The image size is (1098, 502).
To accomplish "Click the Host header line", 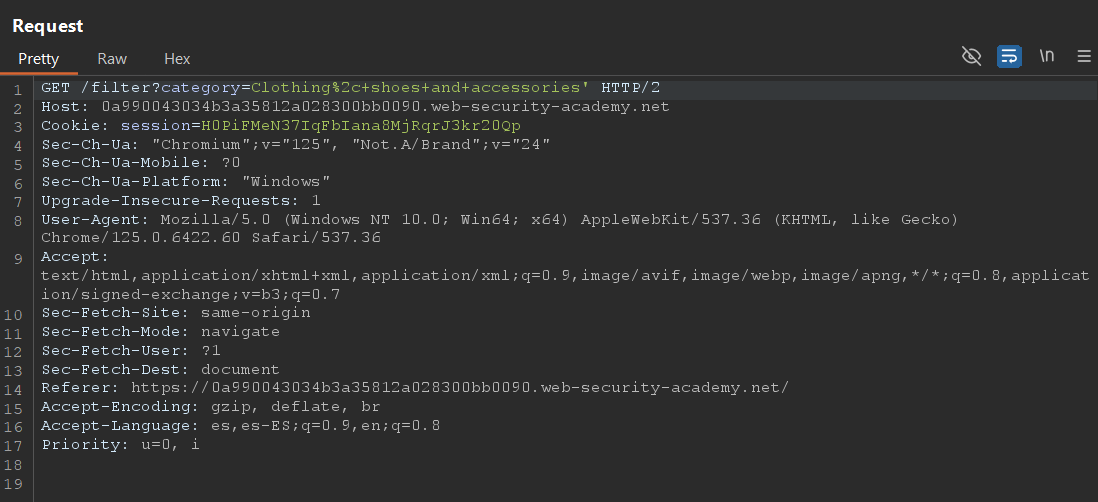I will pos(355,107).
